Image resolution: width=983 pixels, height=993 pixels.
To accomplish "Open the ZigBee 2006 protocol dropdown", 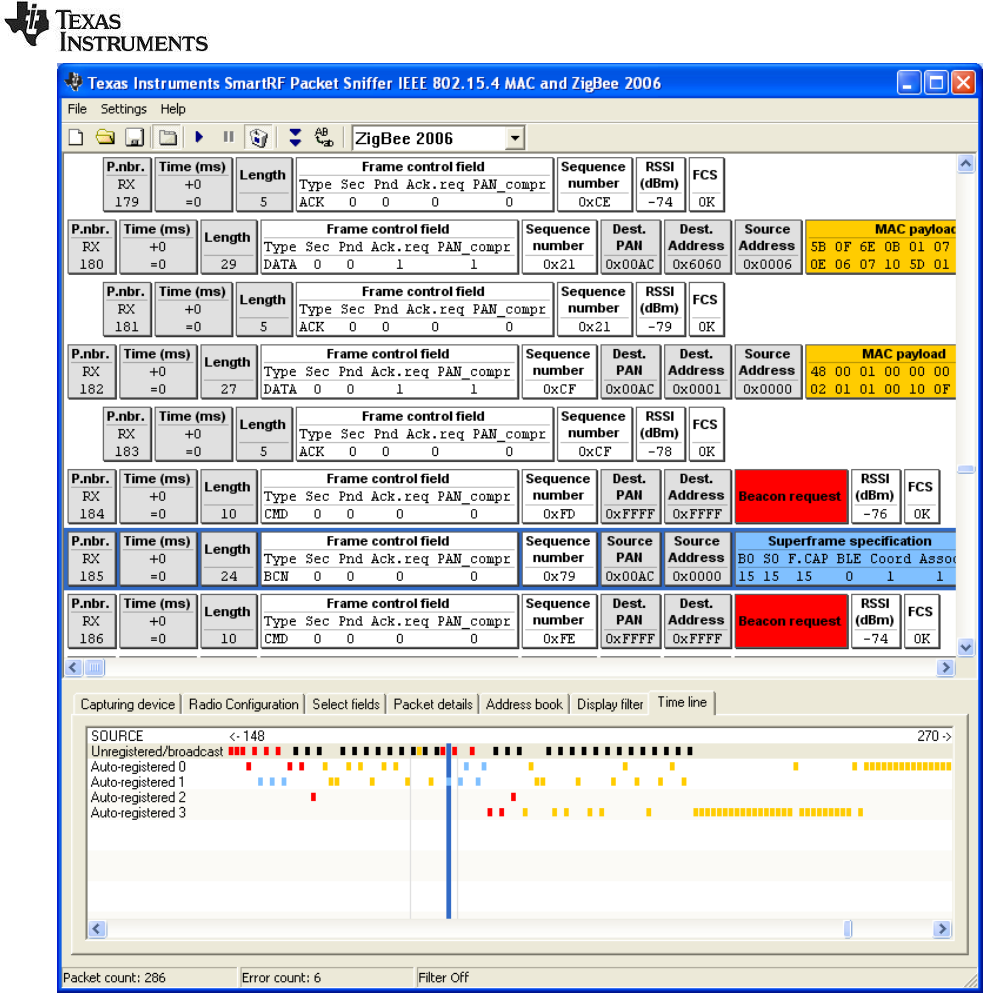I will click(x=516, y=137).
